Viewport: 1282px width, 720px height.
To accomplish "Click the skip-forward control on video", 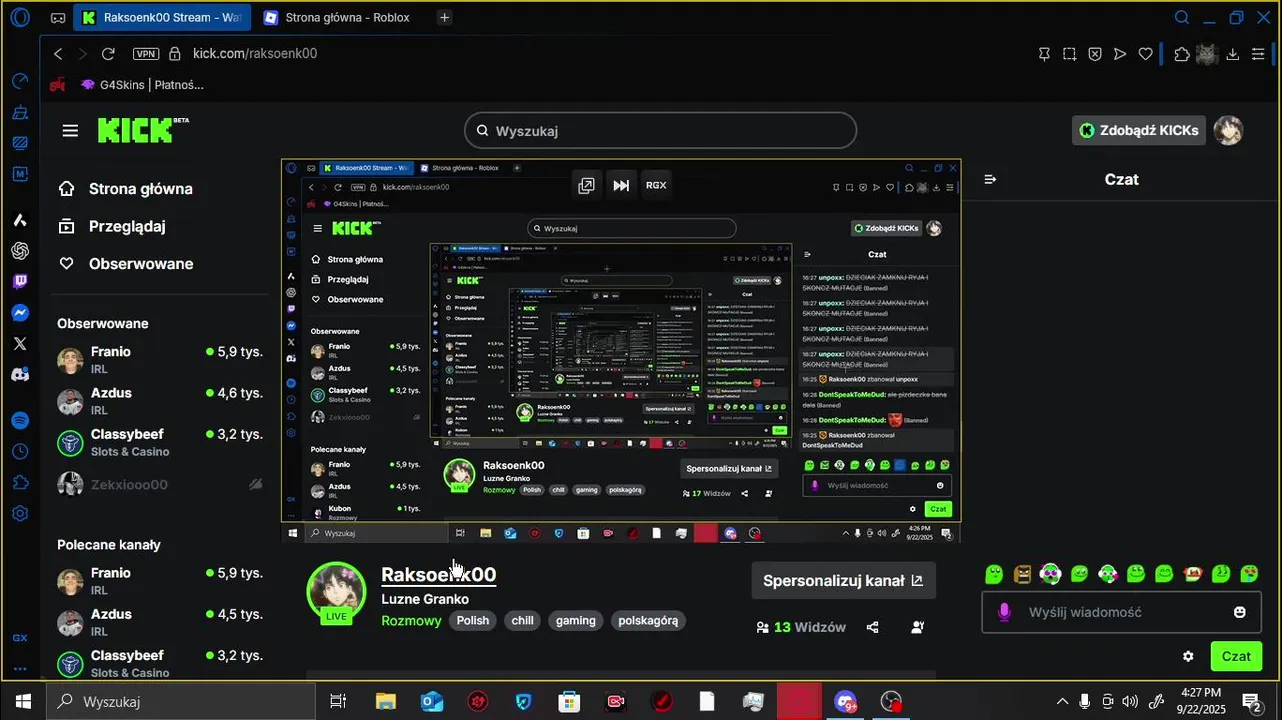I will click(621, 185).
